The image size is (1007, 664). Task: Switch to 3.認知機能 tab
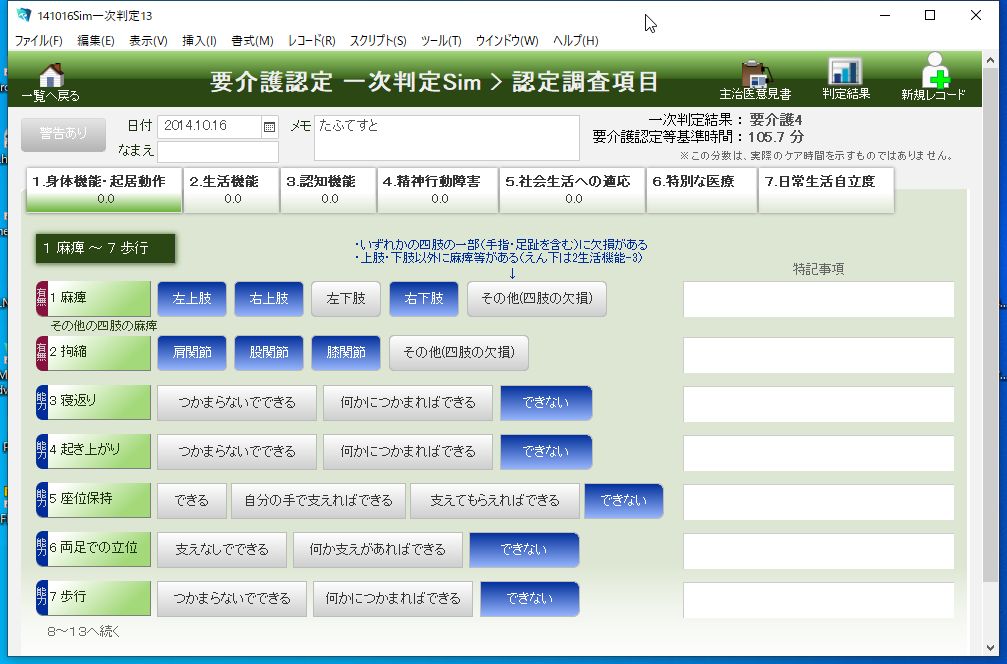click(x=328, y=189)
